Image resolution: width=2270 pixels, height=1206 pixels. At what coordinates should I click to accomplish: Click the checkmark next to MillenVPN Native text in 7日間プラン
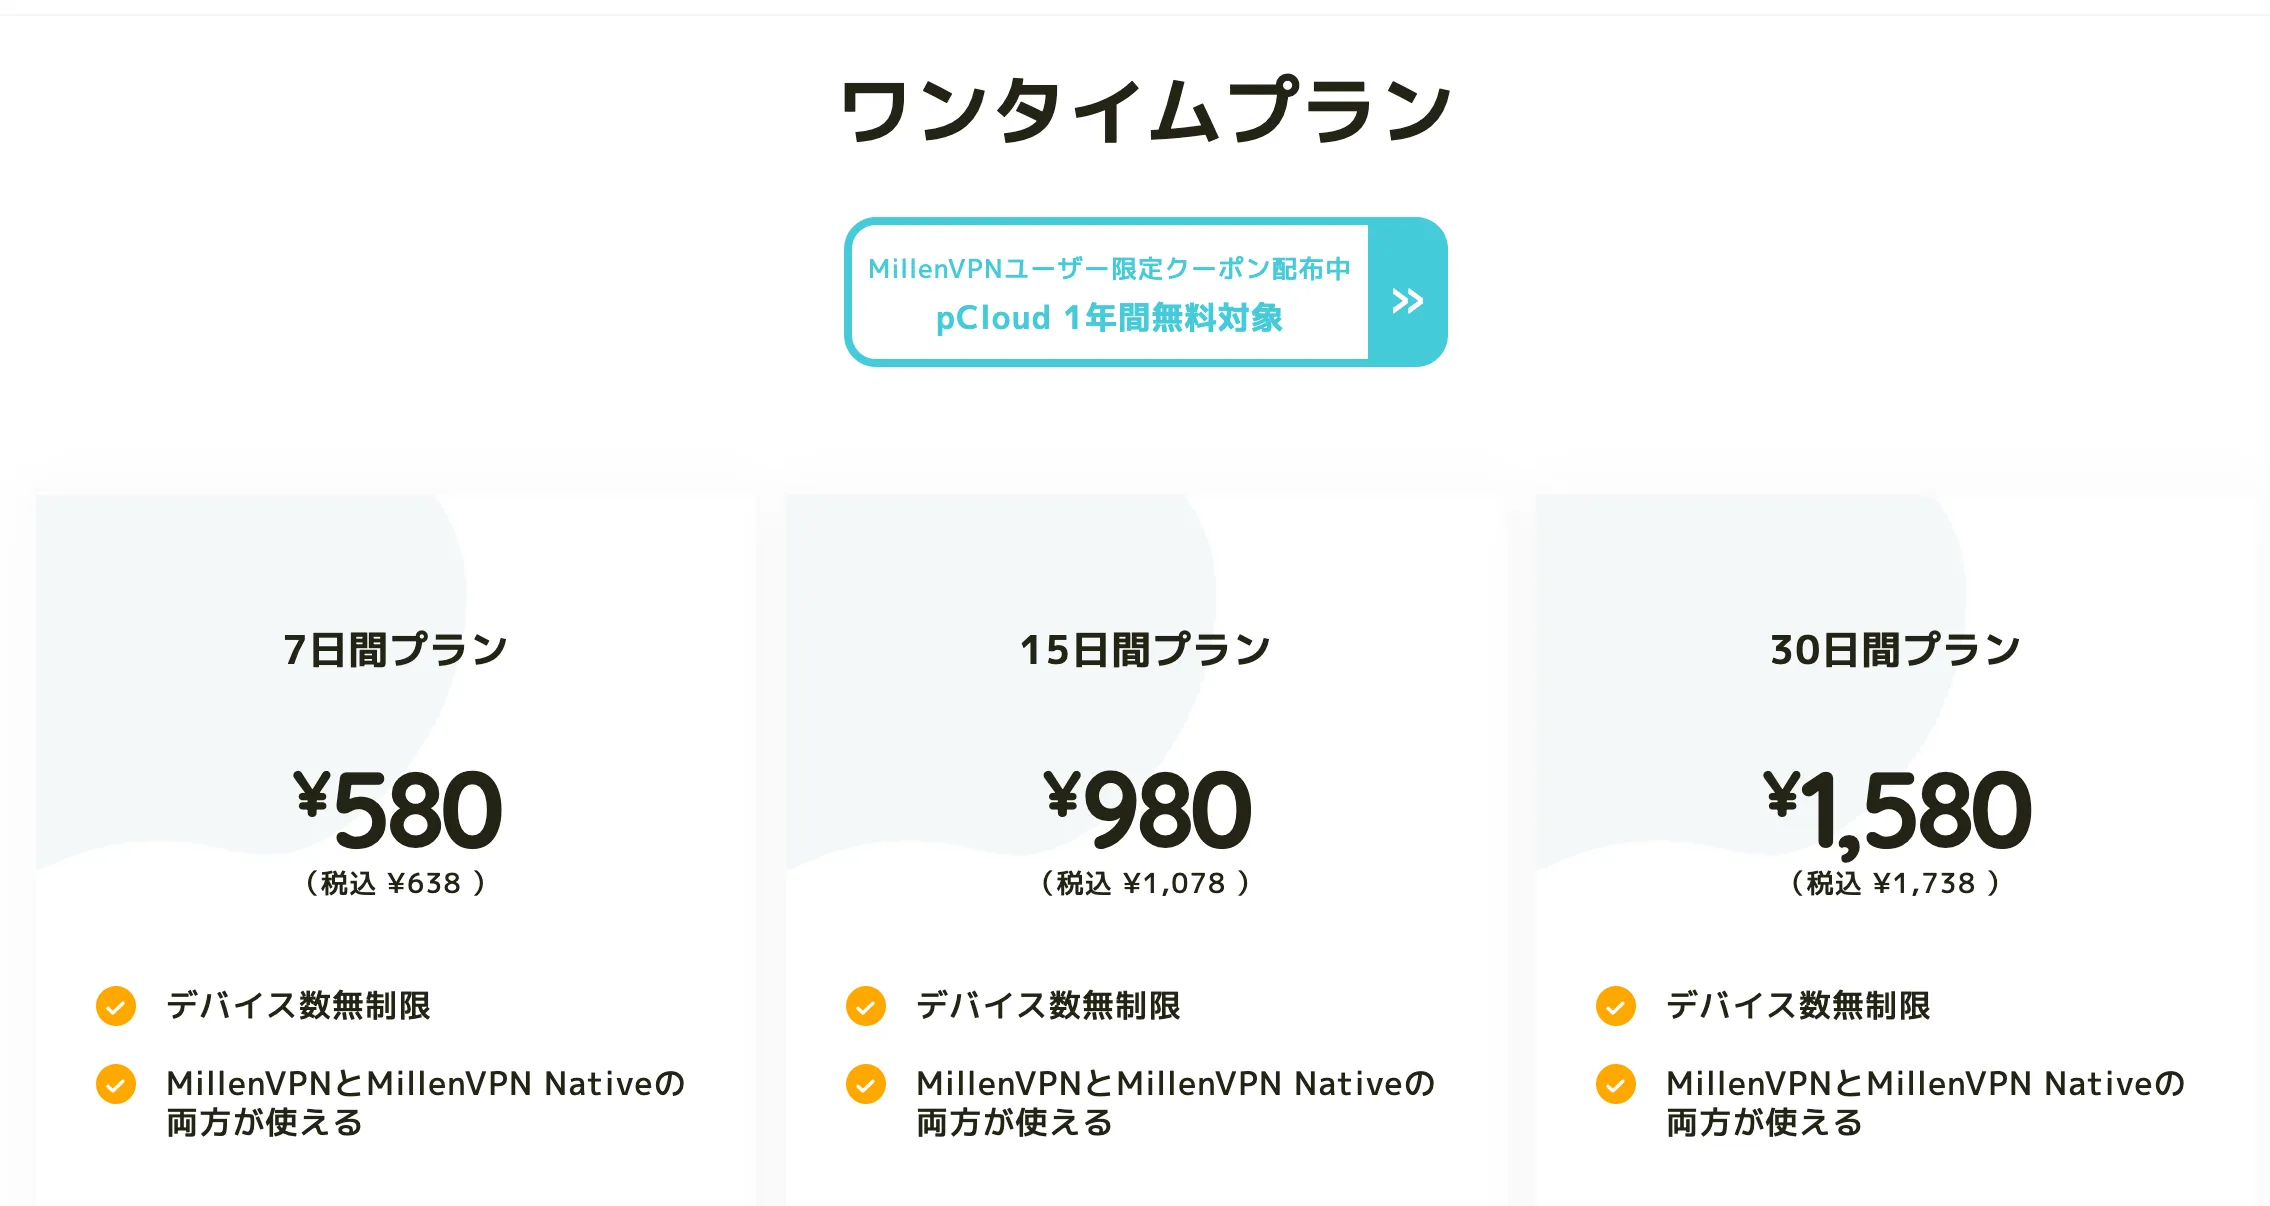coord(116,1084)
